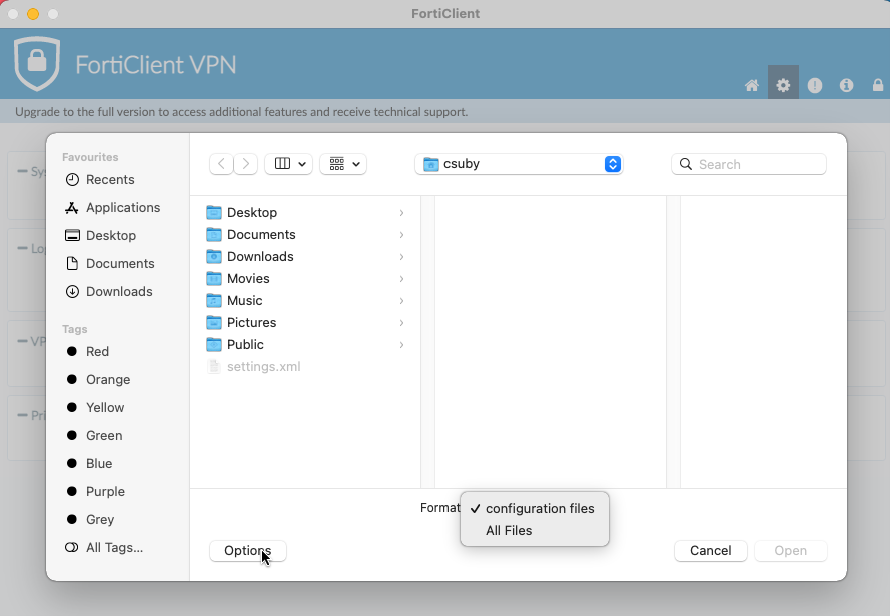The width and height of the screenshot is (890, 616).
Task: Click the FortiClient shield logo
Action: coord(37,64)
